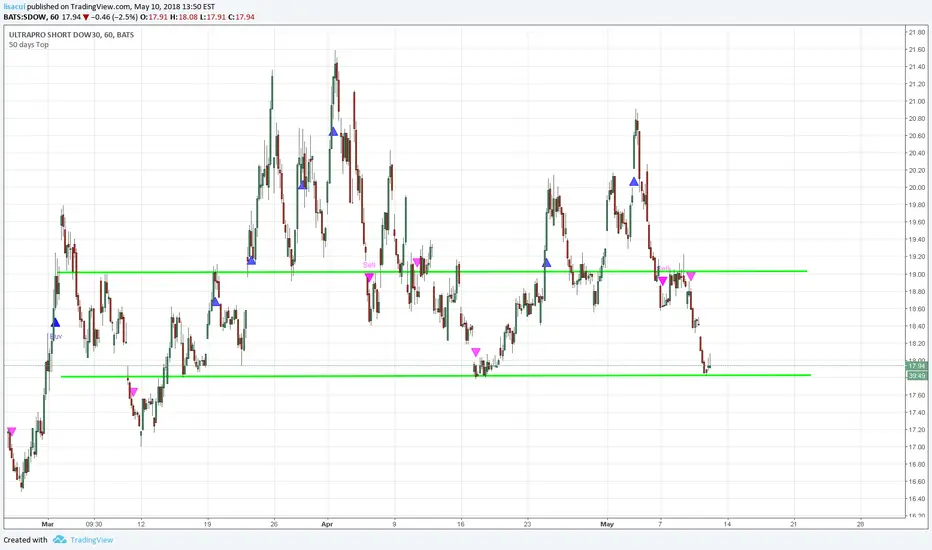Select the pink marker labeled Sell in early April
The height and width of the screenshot is (550, 932).
[369, 278]
